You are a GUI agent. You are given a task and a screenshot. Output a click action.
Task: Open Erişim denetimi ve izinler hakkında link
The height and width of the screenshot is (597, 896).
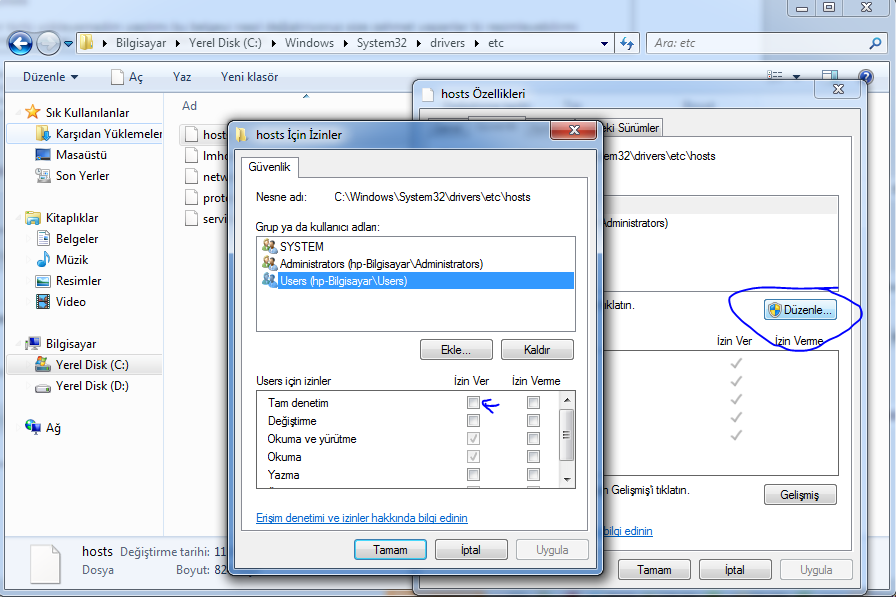pos(362,518)
